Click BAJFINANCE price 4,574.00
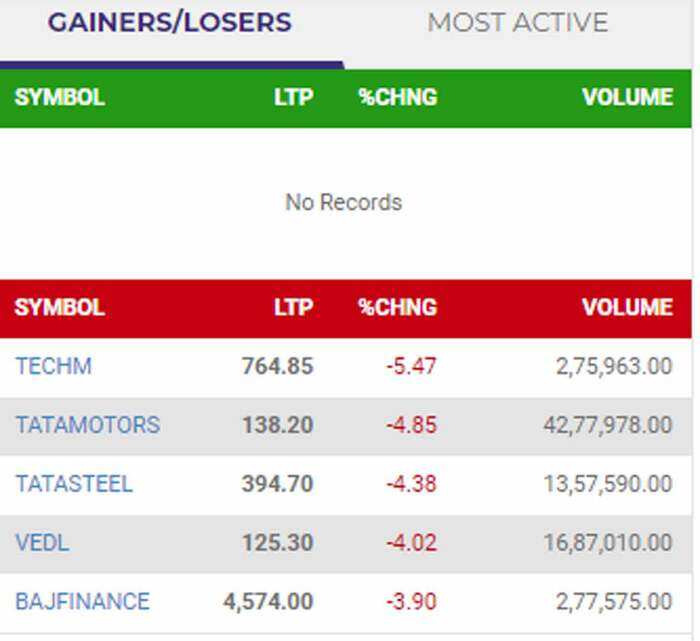 click(268, 602)
